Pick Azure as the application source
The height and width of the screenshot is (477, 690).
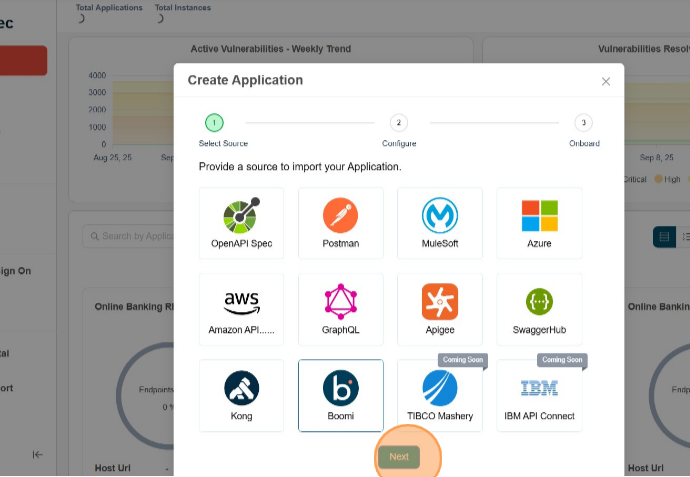[539, 223]
